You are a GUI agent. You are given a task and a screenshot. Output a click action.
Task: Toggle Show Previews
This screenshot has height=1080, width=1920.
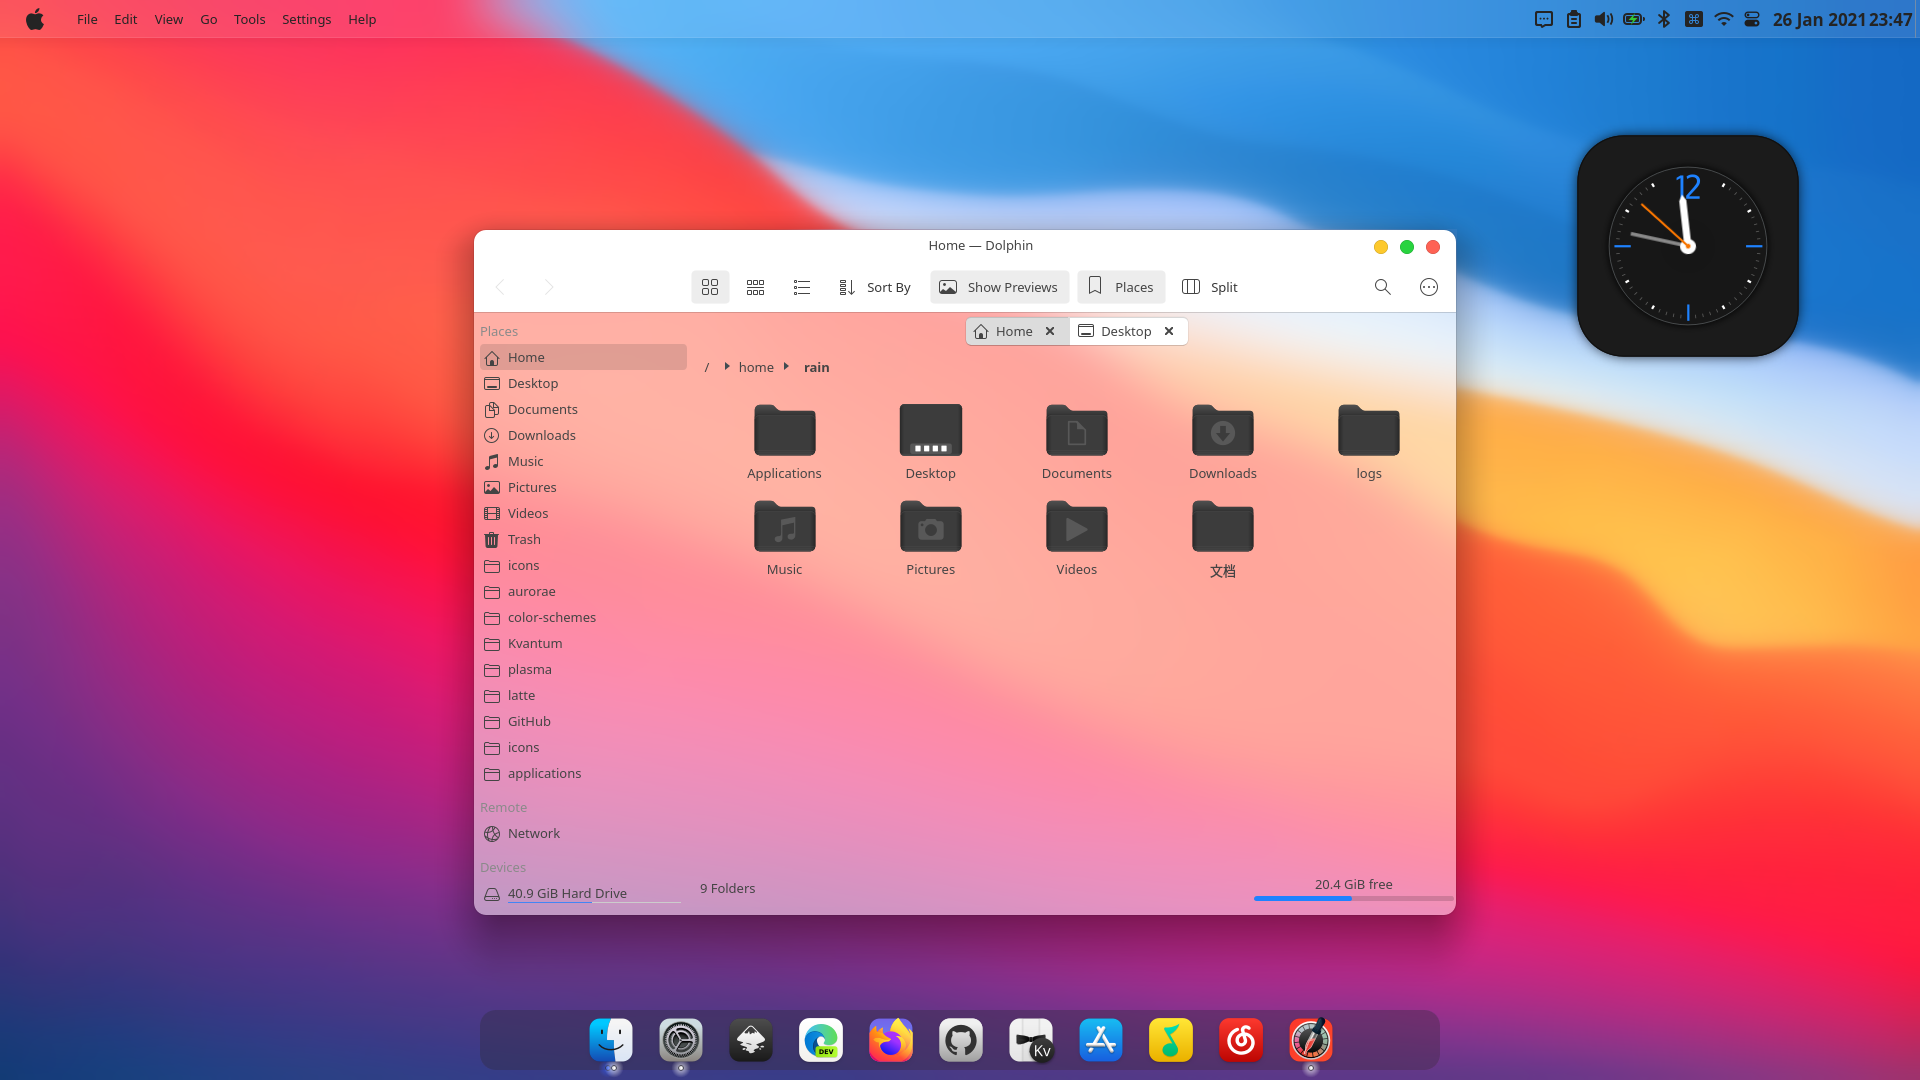tap(999, 287)
